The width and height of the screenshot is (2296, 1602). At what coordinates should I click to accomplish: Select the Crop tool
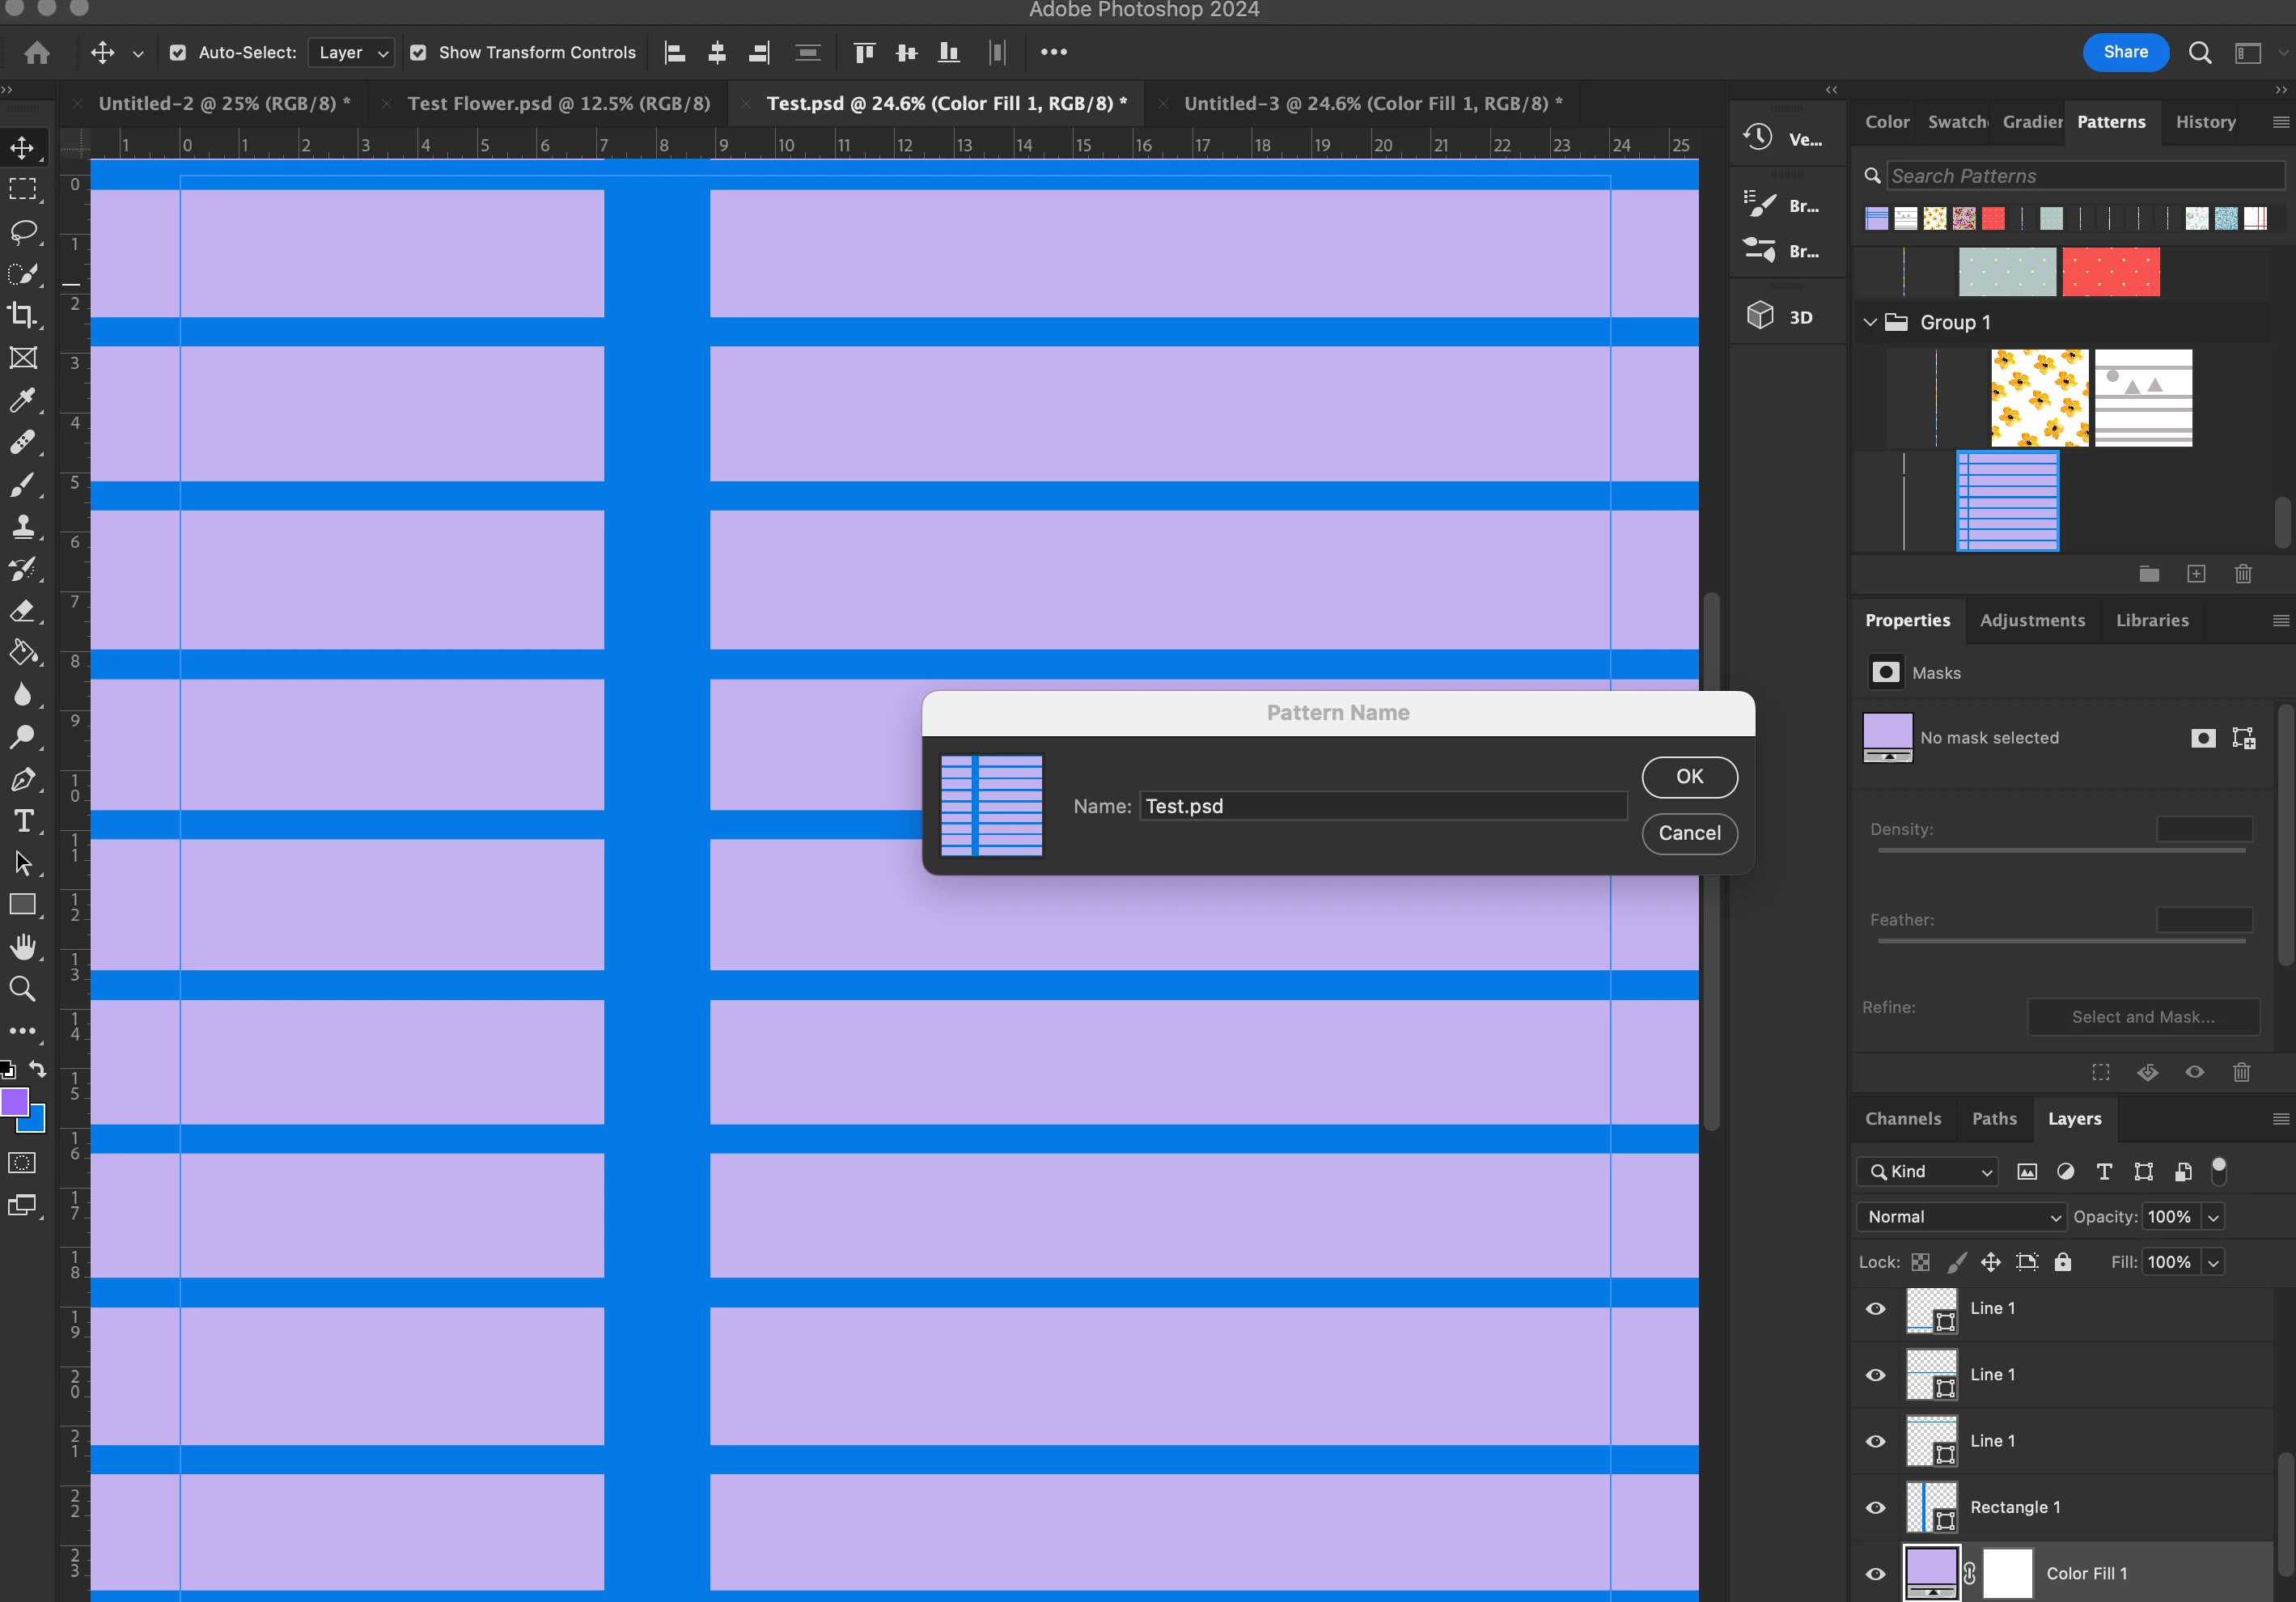click(x=22, y=315)
